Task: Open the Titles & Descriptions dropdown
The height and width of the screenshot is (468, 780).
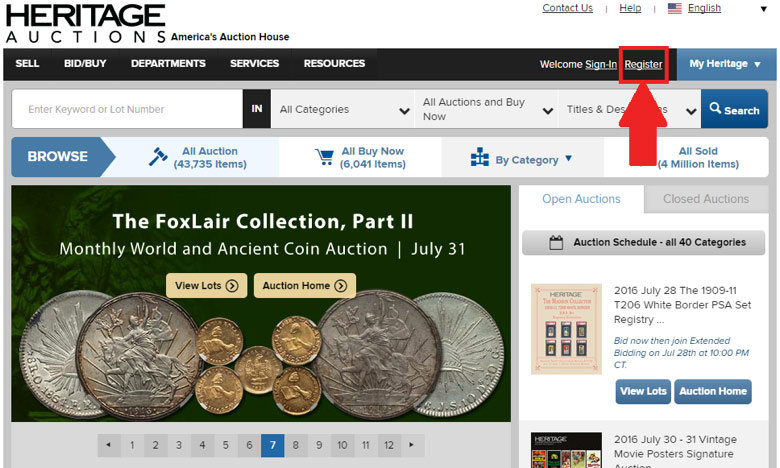Action: coord(630,109)
